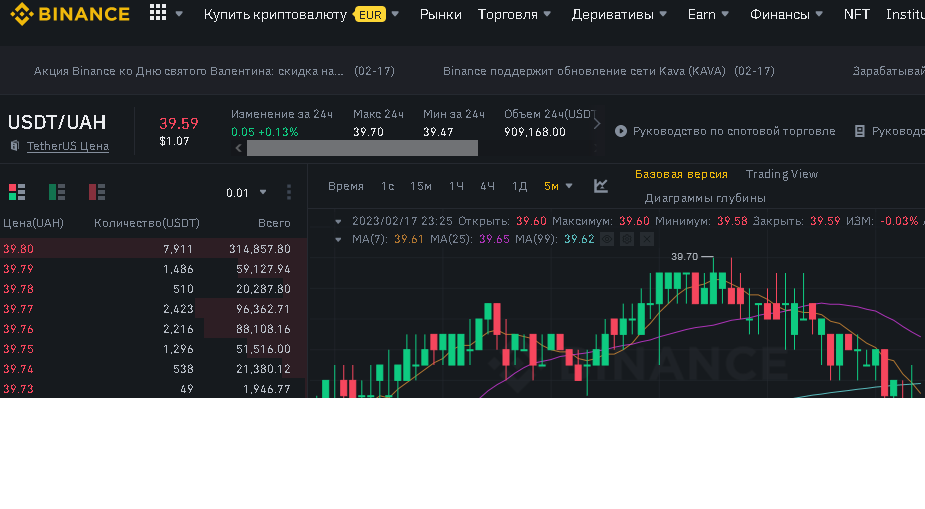Select the 39.73 sell order price
The width and height of the screenshot is (925, 509).
pos(18,389)
